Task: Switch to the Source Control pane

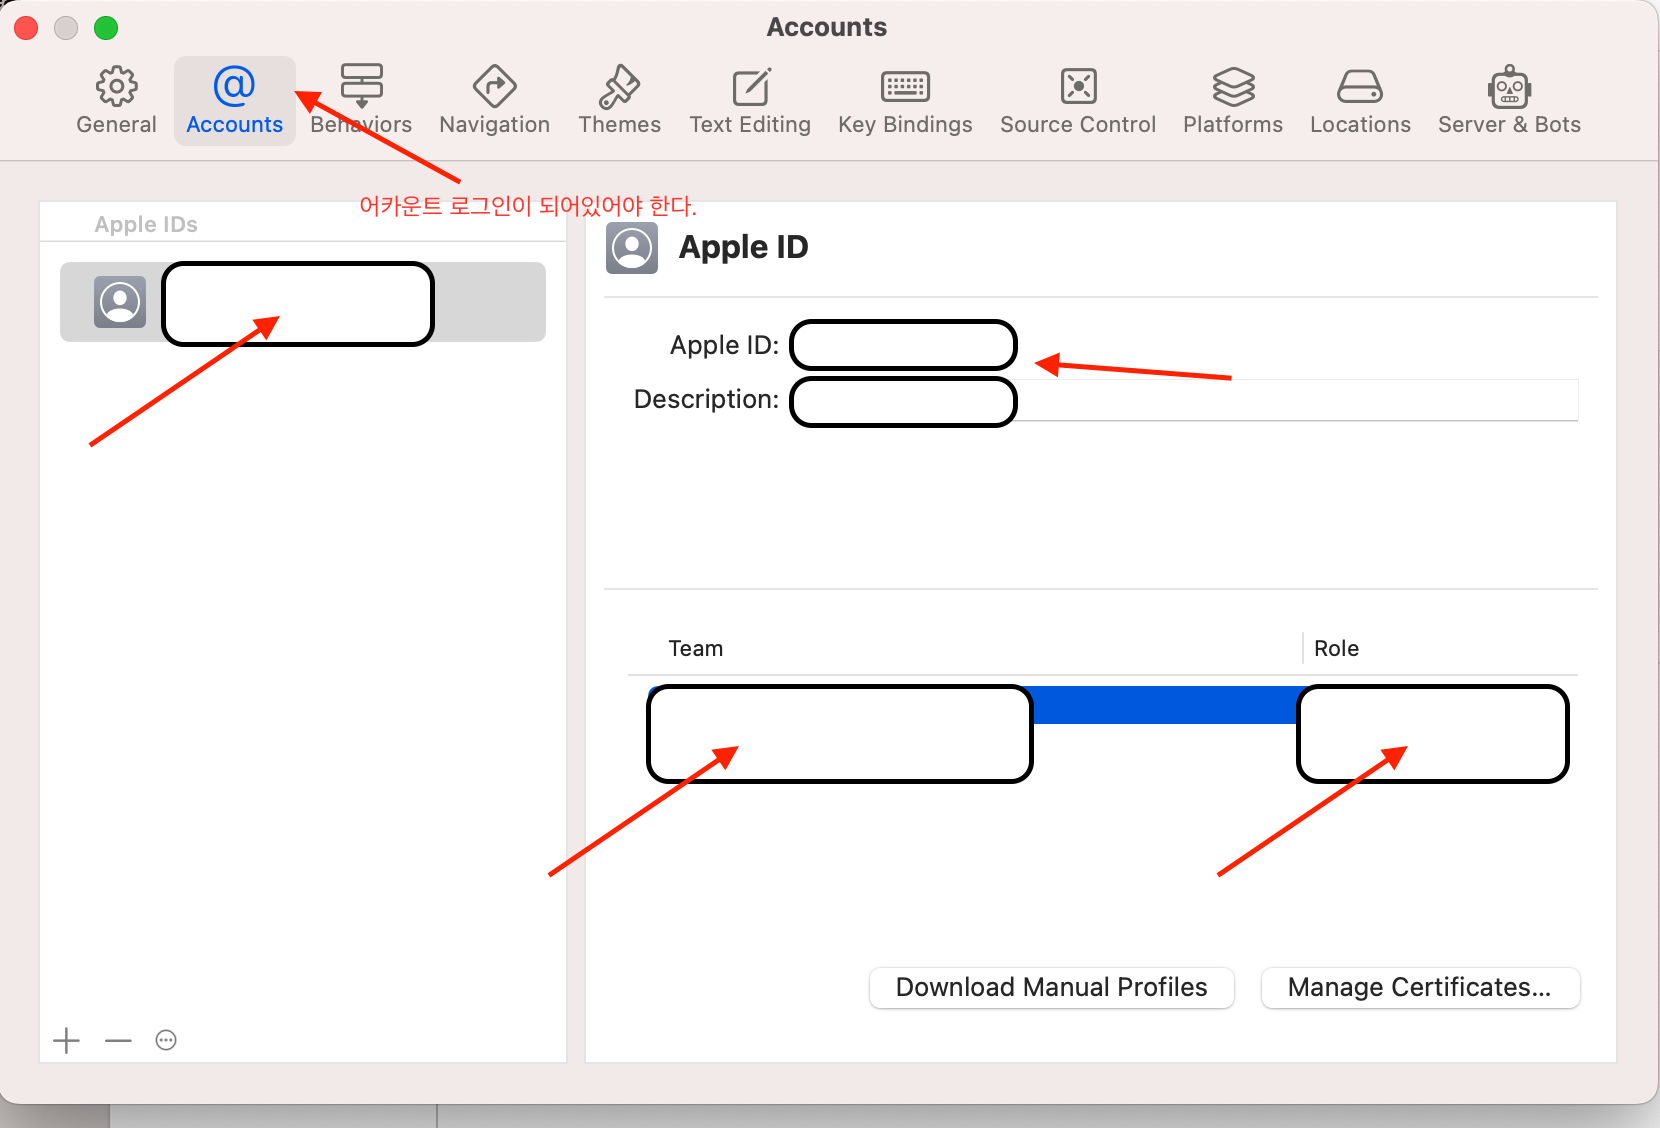Action: coord(1078,101)
